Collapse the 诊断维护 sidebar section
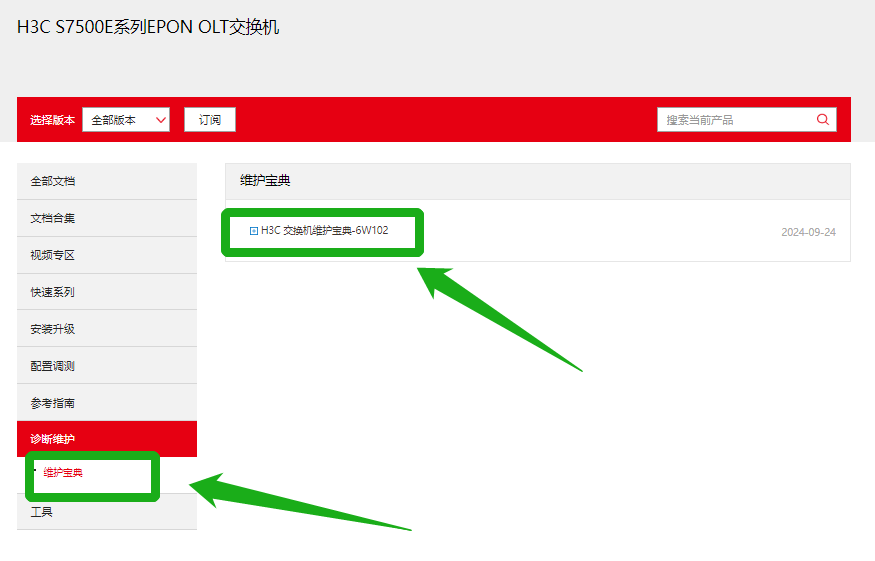Viewport: 875px width, 561px height. click(x=107, y=439)
